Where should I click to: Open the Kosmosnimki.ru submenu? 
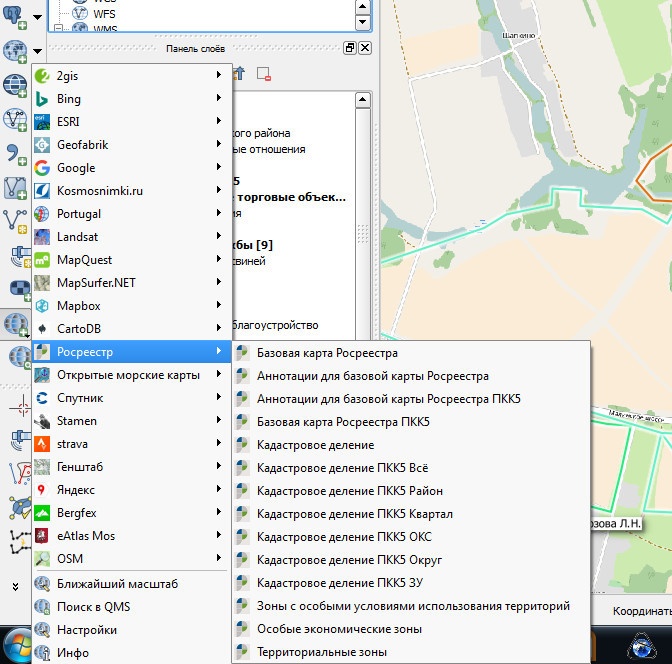[132, 191]
